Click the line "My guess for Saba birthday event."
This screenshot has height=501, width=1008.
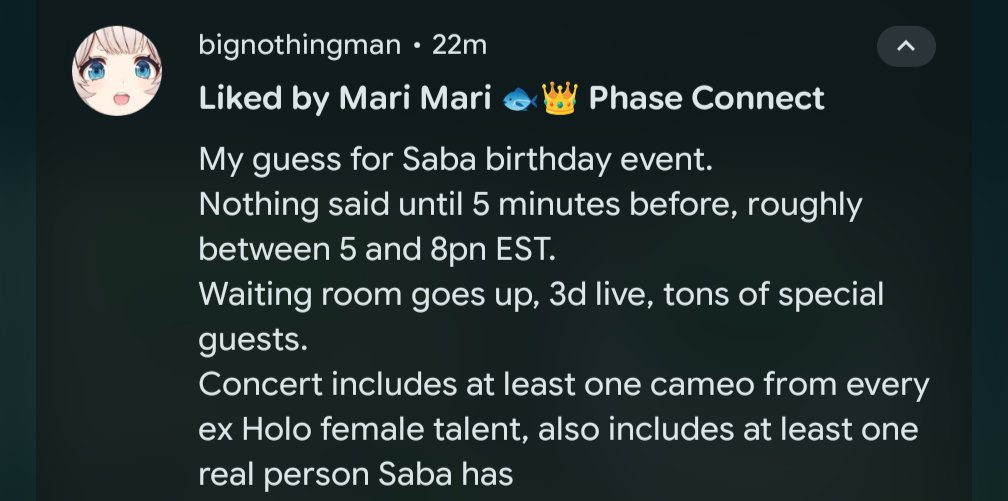pyautogui.click(x=456, y=159)
